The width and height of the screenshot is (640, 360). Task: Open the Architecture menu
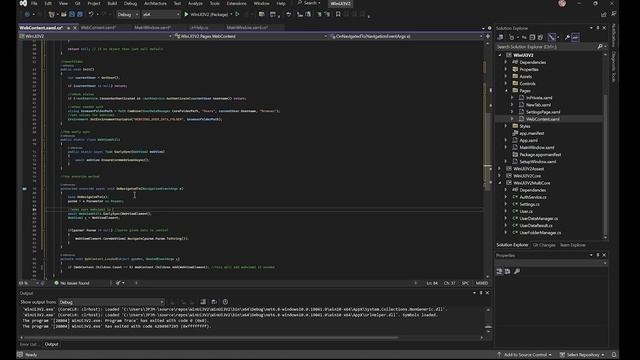(x=155, y=4)
